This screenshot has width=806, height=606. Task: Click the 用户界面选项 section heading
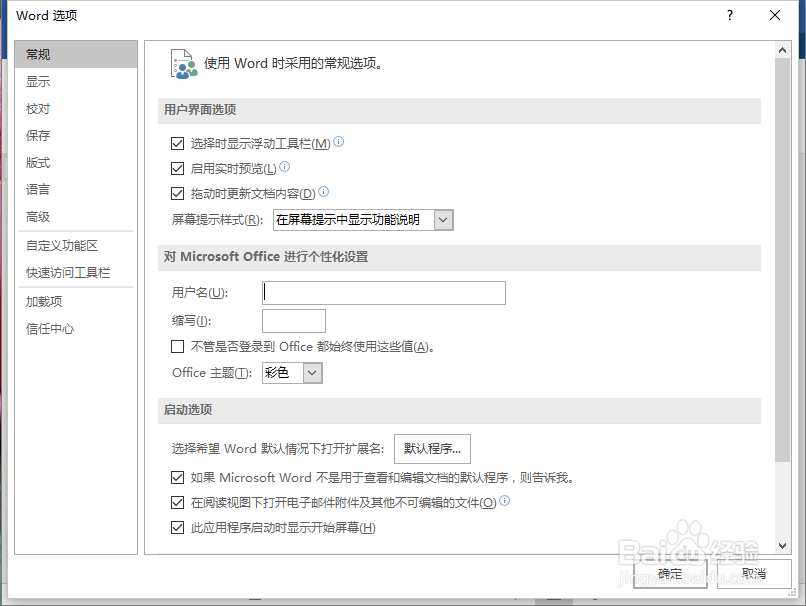(x=200, y=110)
